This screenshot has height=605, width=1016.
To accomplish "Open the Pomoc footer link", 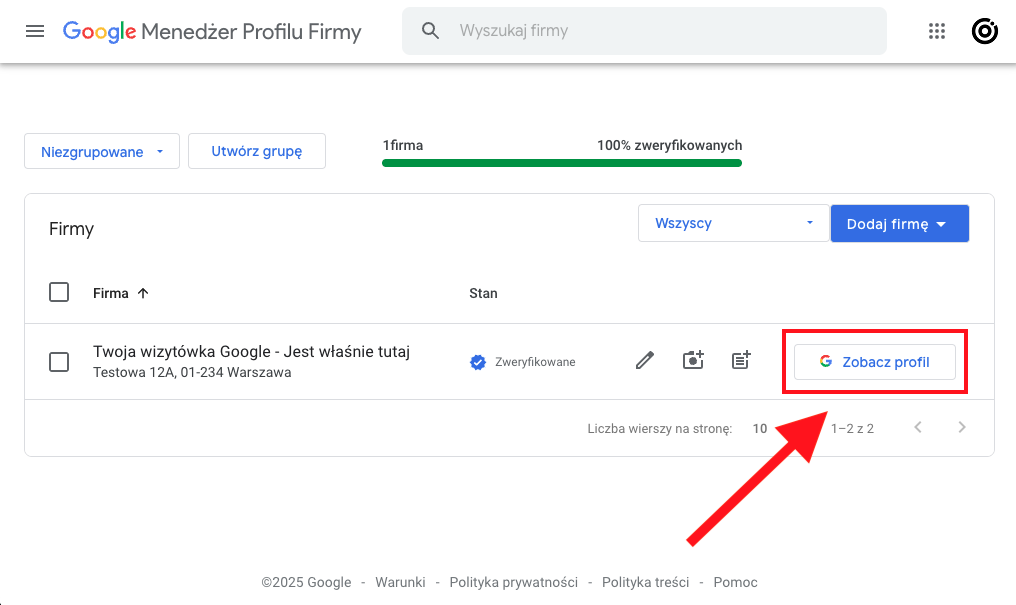I will click(735, 582).
